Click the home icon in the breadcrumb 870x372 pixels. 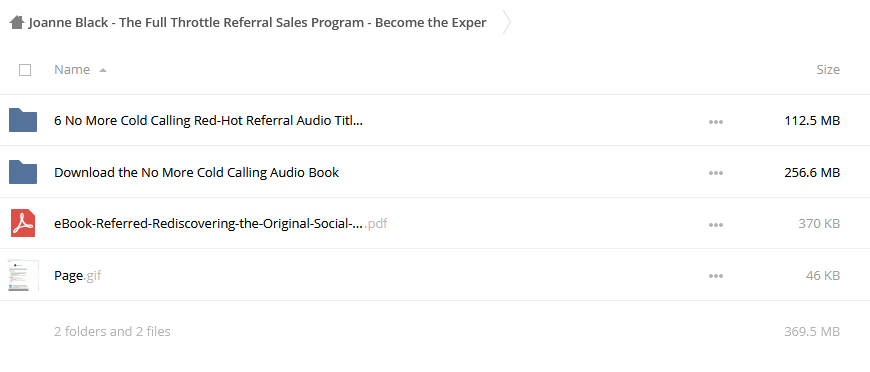[17, 23]
